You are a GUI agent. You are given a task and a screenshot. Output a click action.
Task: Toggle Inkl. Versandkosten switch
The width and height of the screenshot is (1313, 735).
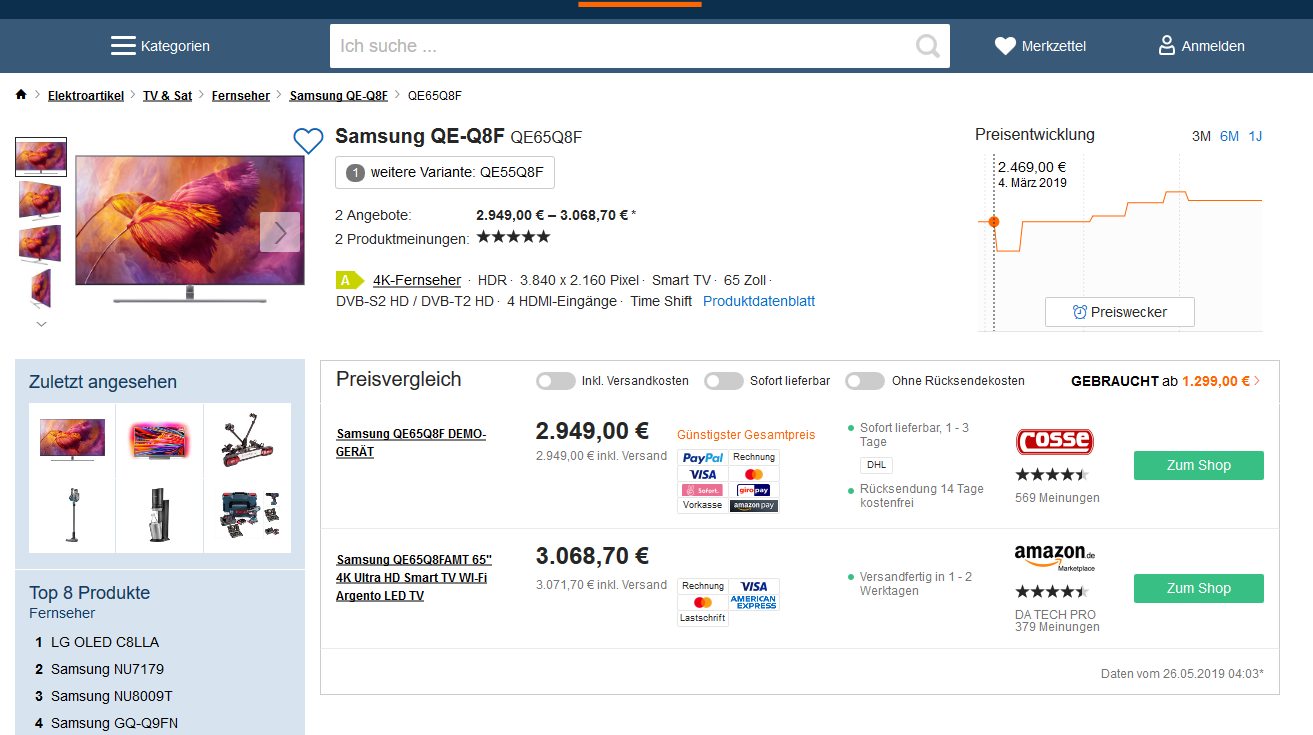pos(555,381)
